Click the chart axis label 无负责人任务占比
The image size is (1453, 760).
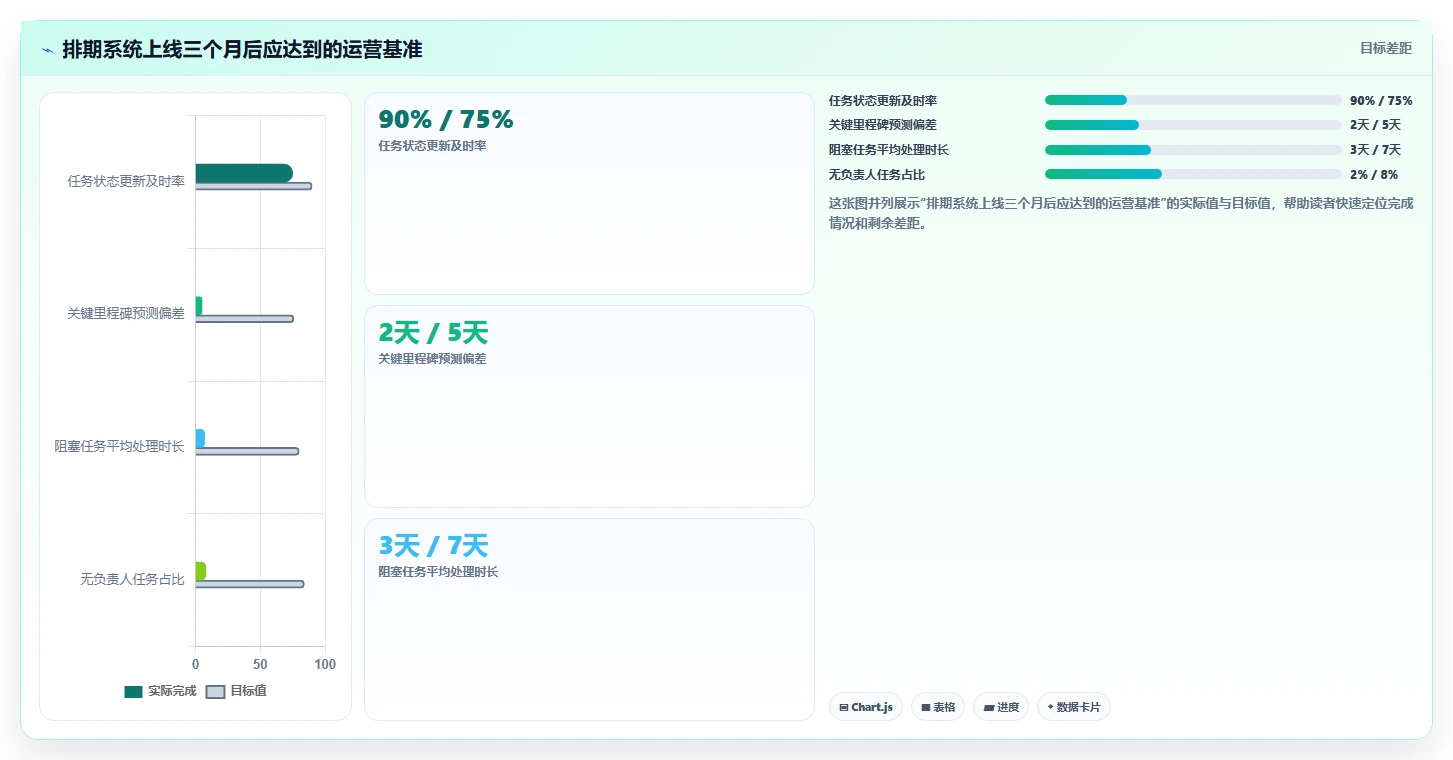click(132, 579)
